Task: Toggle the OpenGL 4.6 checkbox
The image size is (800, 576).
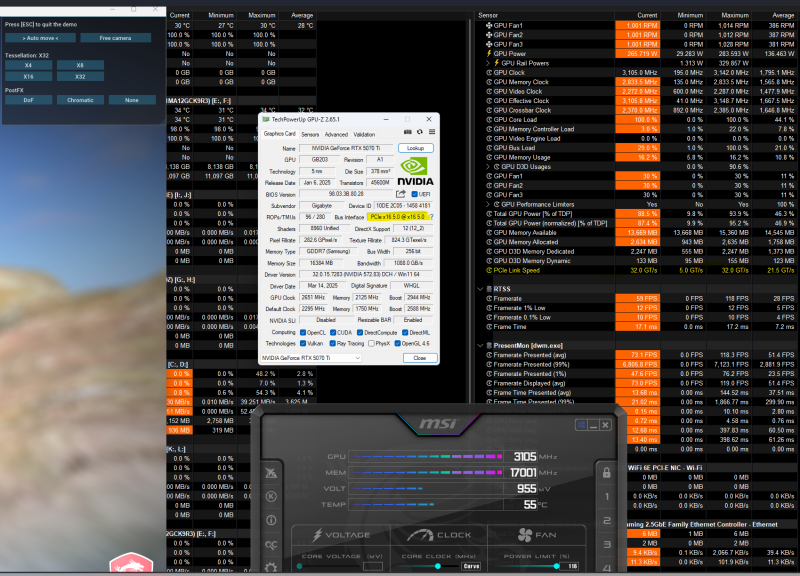Action: (x=397, y=343)
